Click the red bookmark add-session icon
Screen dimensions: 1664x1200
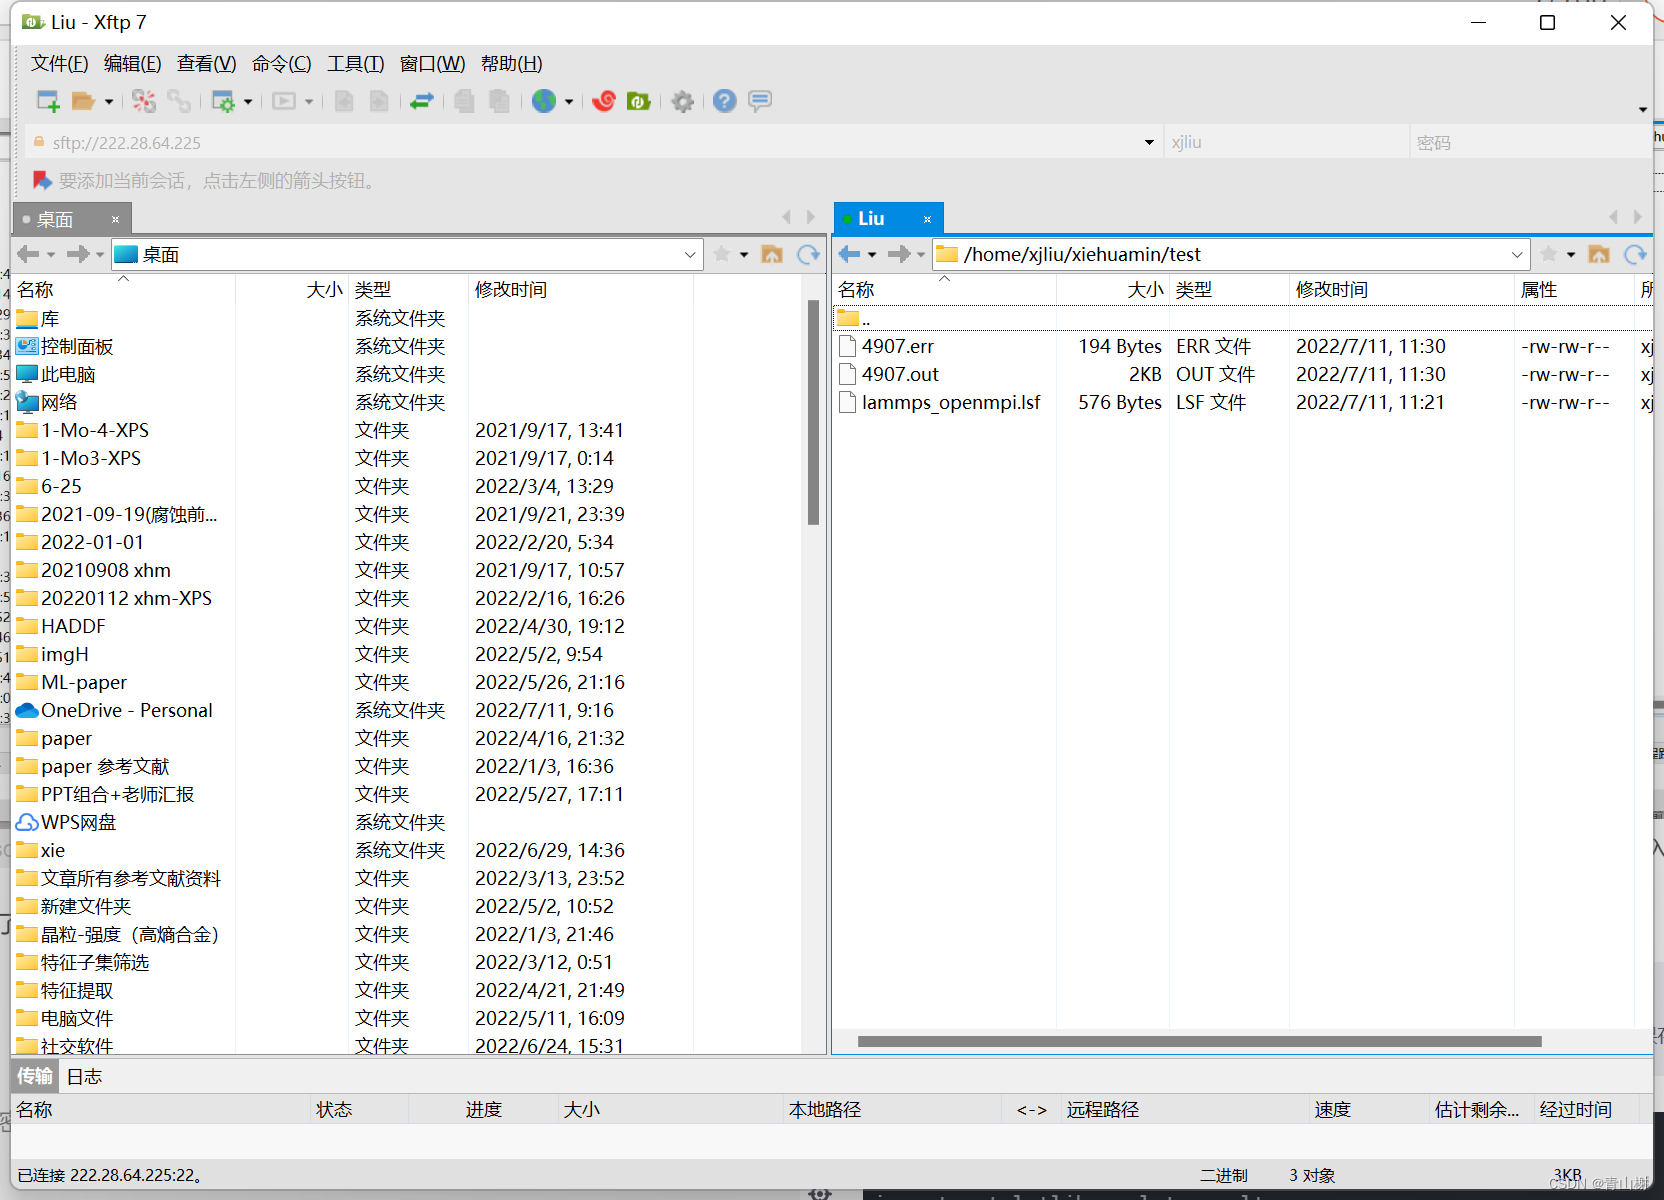42,180
